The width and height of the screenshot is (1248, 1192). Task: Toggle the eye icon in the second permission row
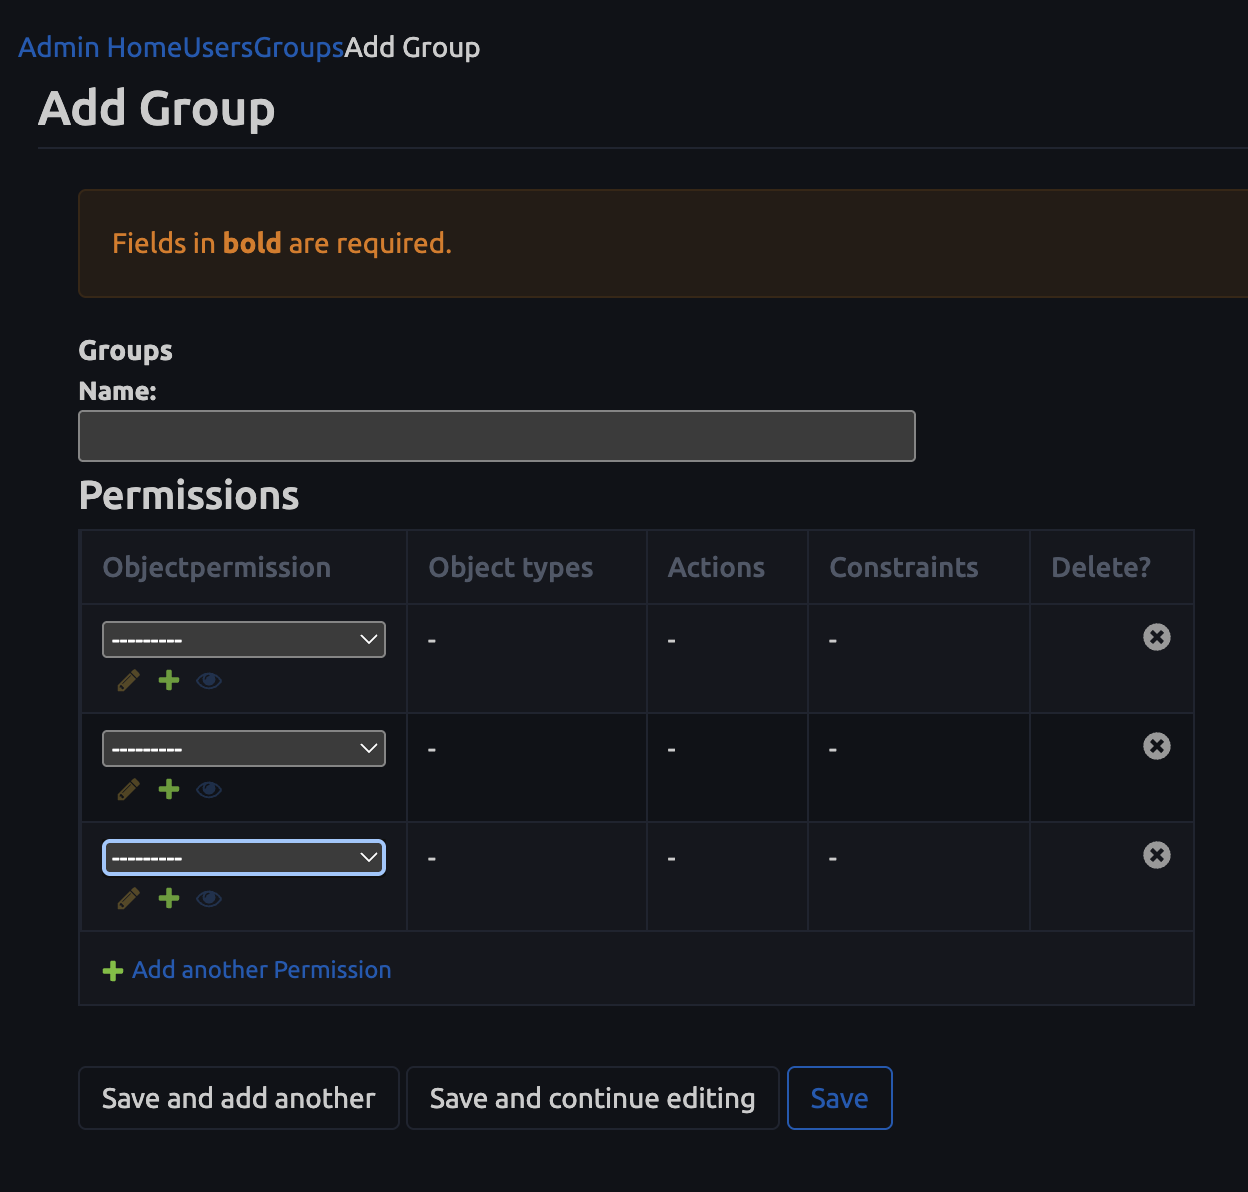(x=209, y=789)
